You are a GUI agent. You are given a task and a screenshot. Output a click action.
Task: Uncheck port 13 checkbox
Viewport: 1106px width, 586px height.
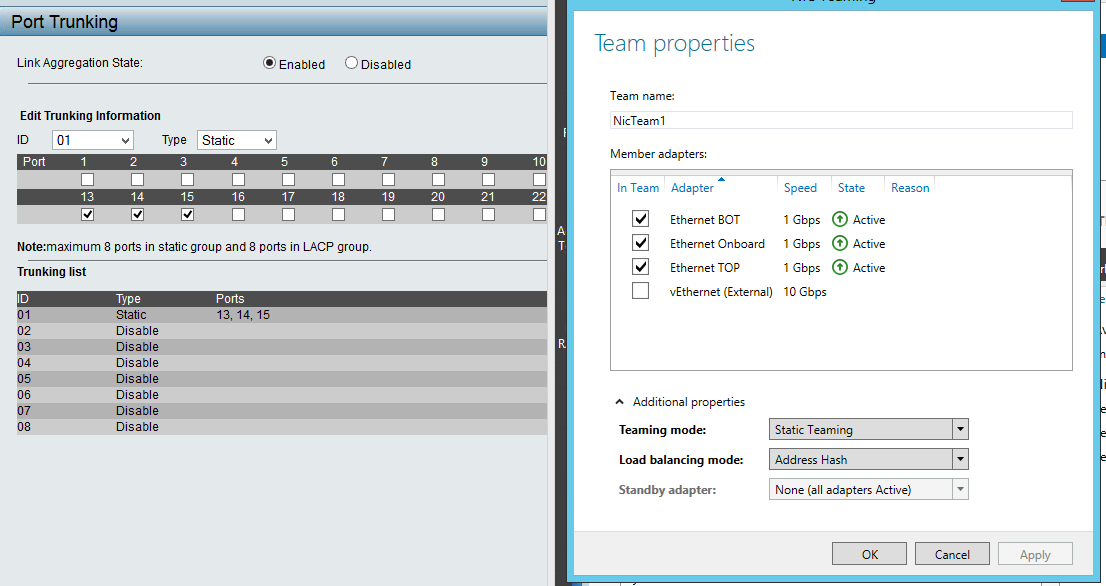87,214
